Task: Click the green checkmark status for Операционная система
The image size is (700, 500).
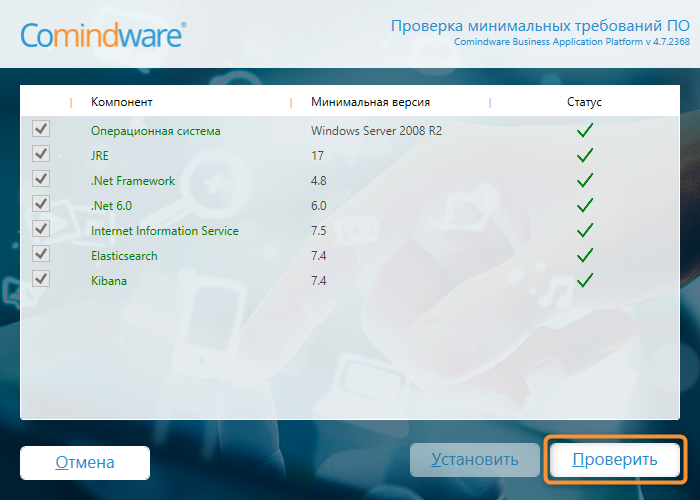Action: [584, 130]
